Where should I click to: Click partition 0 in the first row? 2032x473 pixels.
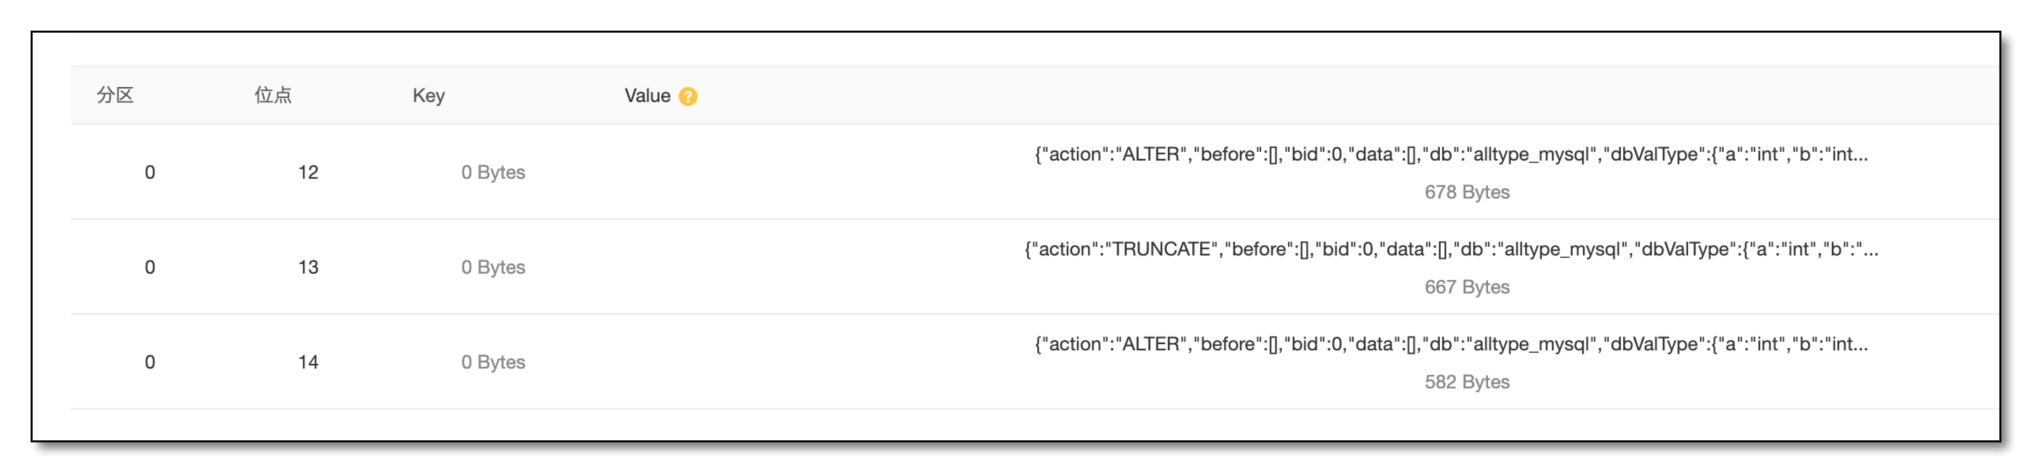click(150, 172)
